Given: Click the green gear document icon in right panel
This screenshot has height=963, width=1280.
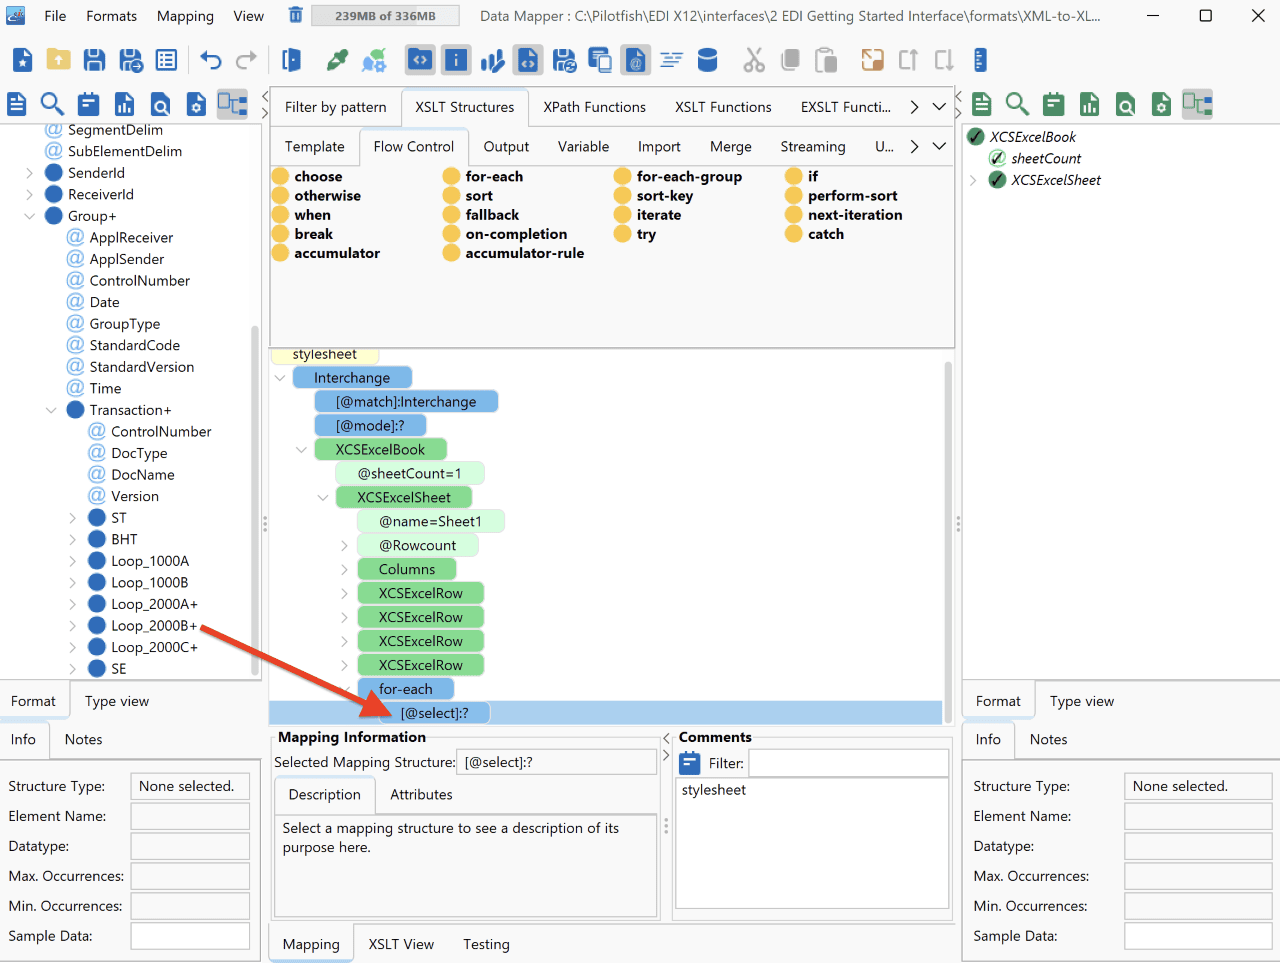Looking at the screenshot, I should click(1161, 104).
